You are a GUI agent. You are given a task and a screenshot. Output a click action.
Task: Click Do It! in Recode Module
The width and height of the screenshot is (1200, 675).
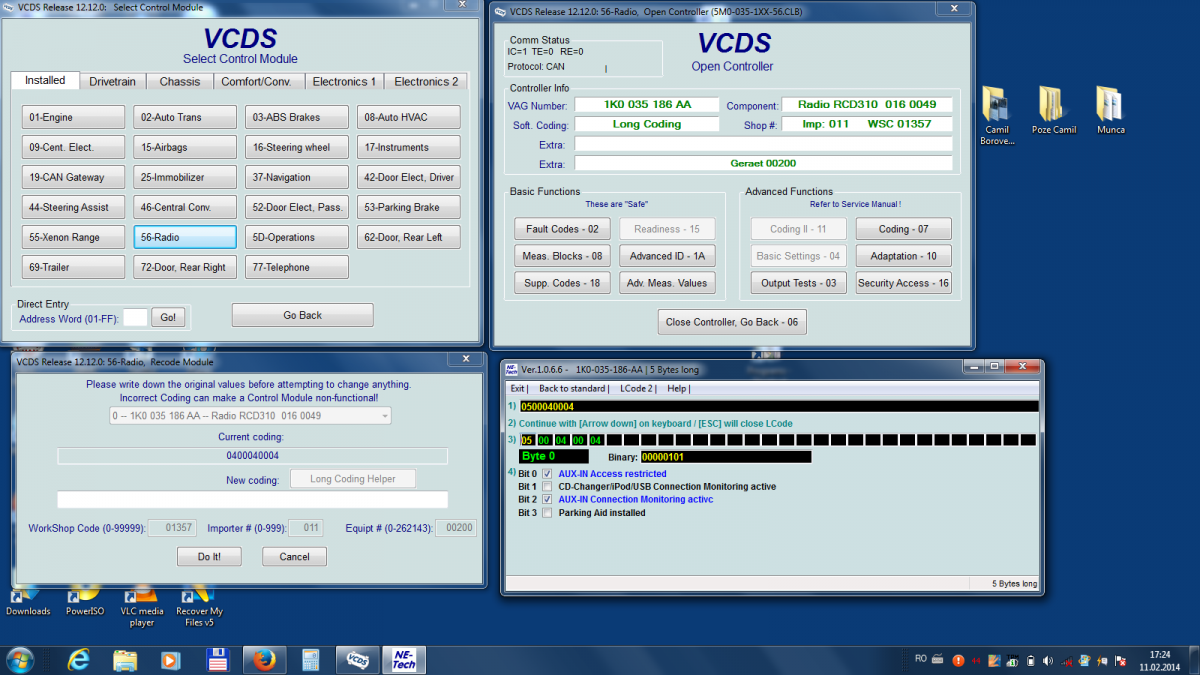pos(209,556)
